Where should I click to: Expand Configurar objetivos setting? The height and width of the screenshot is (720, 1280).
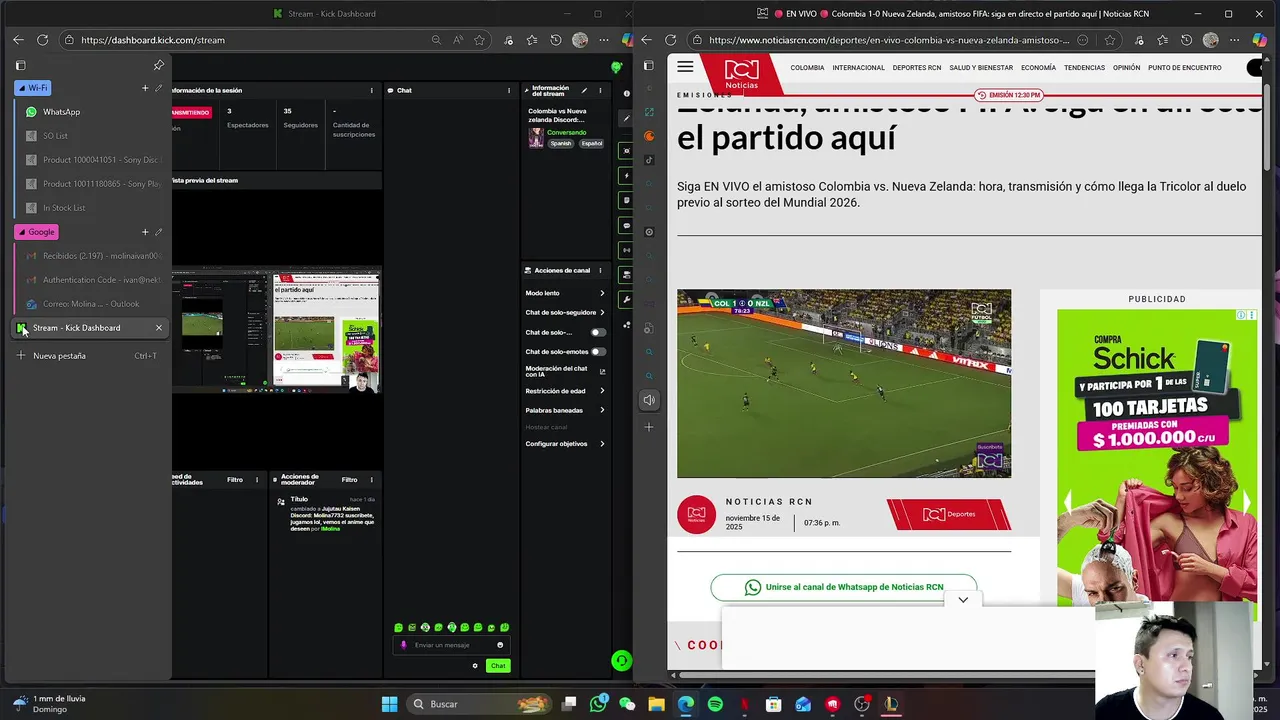565,444
